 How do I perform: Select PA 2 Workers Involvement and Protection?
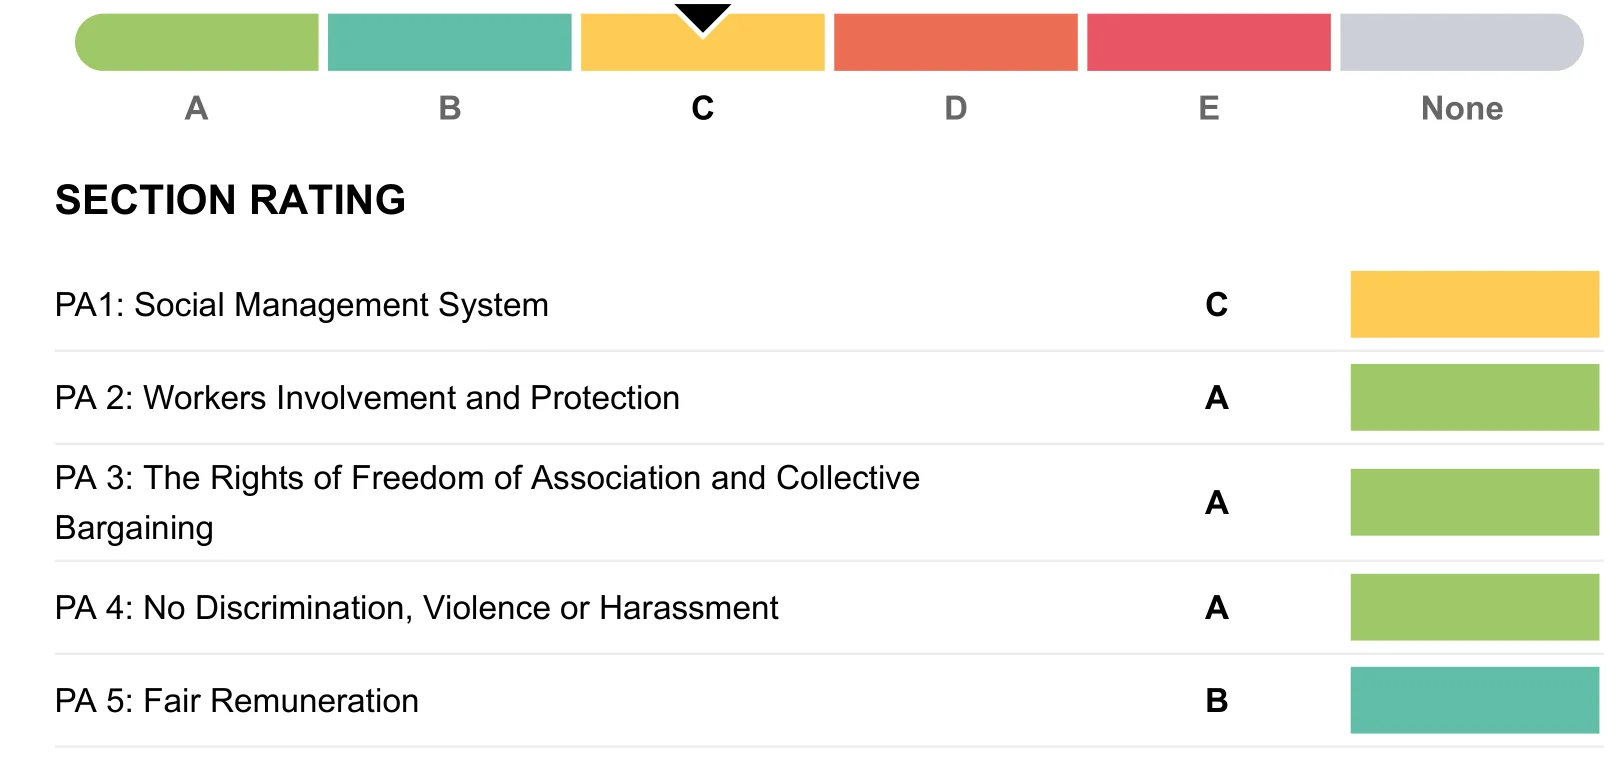(367, 398)
